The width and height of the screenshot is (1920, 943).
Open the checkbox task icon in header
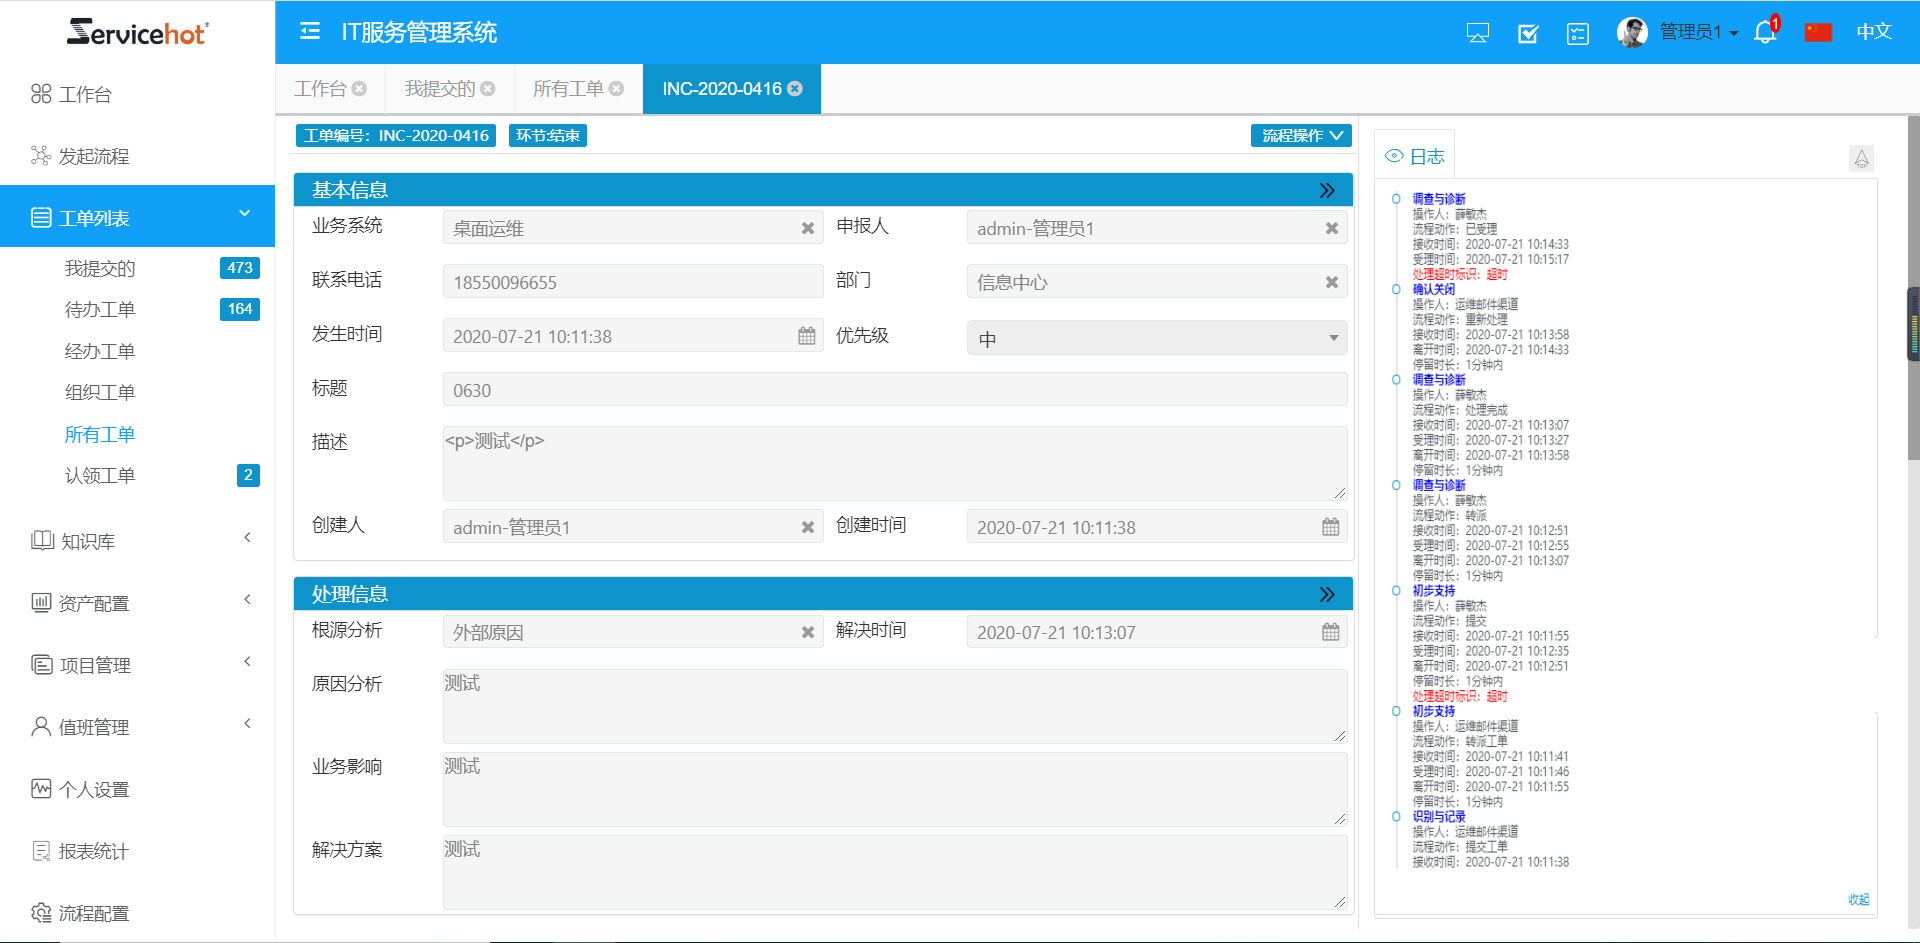point(1528,33)
